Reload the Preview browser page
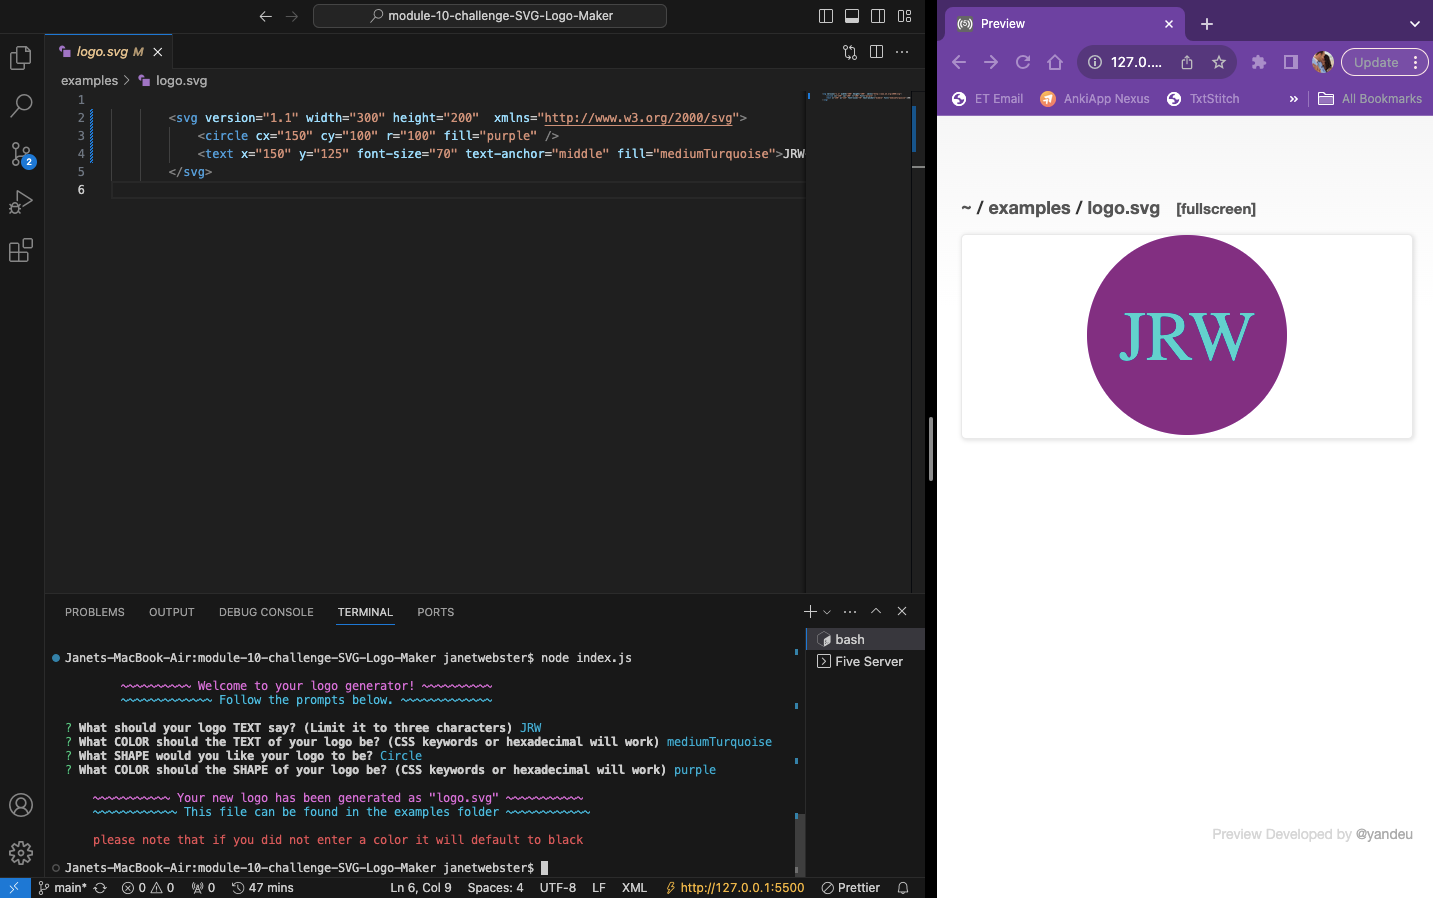This screenshot has width=1433, height=898. [x=1023, y=62]
